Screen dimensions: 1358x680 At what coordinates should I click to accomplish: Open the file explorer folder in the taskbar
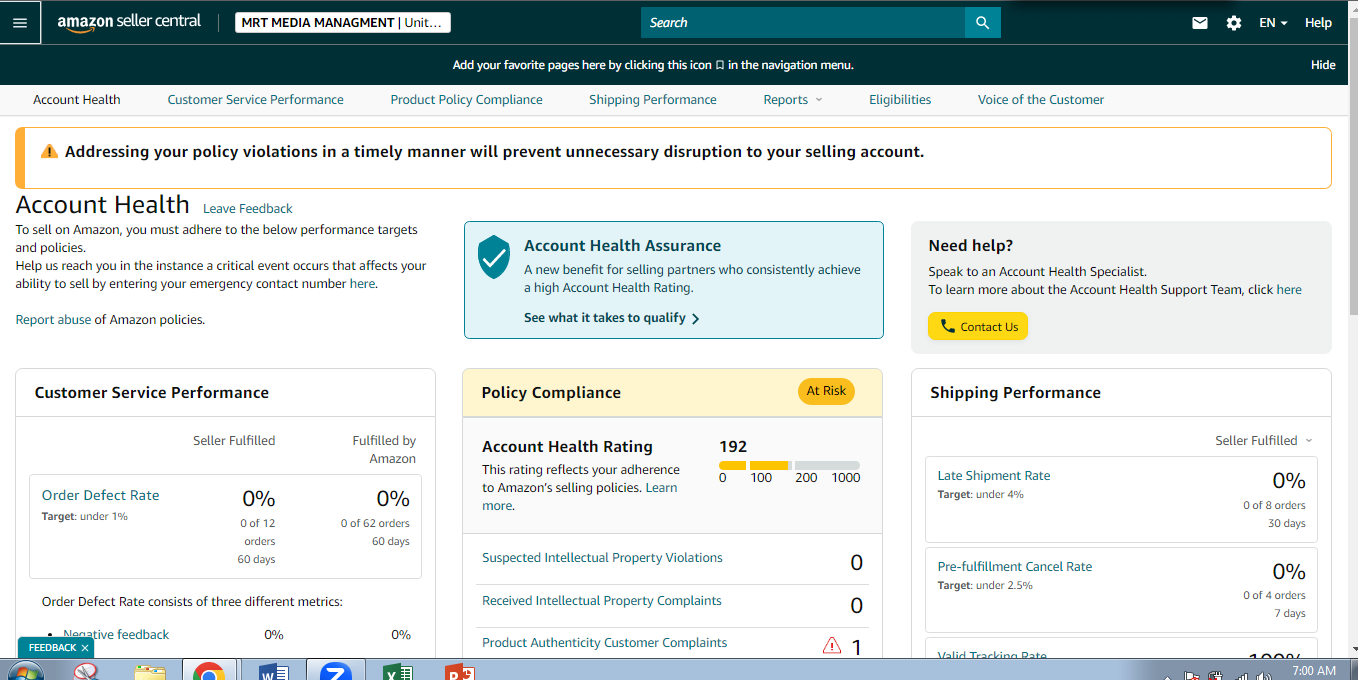pos(149,672)
